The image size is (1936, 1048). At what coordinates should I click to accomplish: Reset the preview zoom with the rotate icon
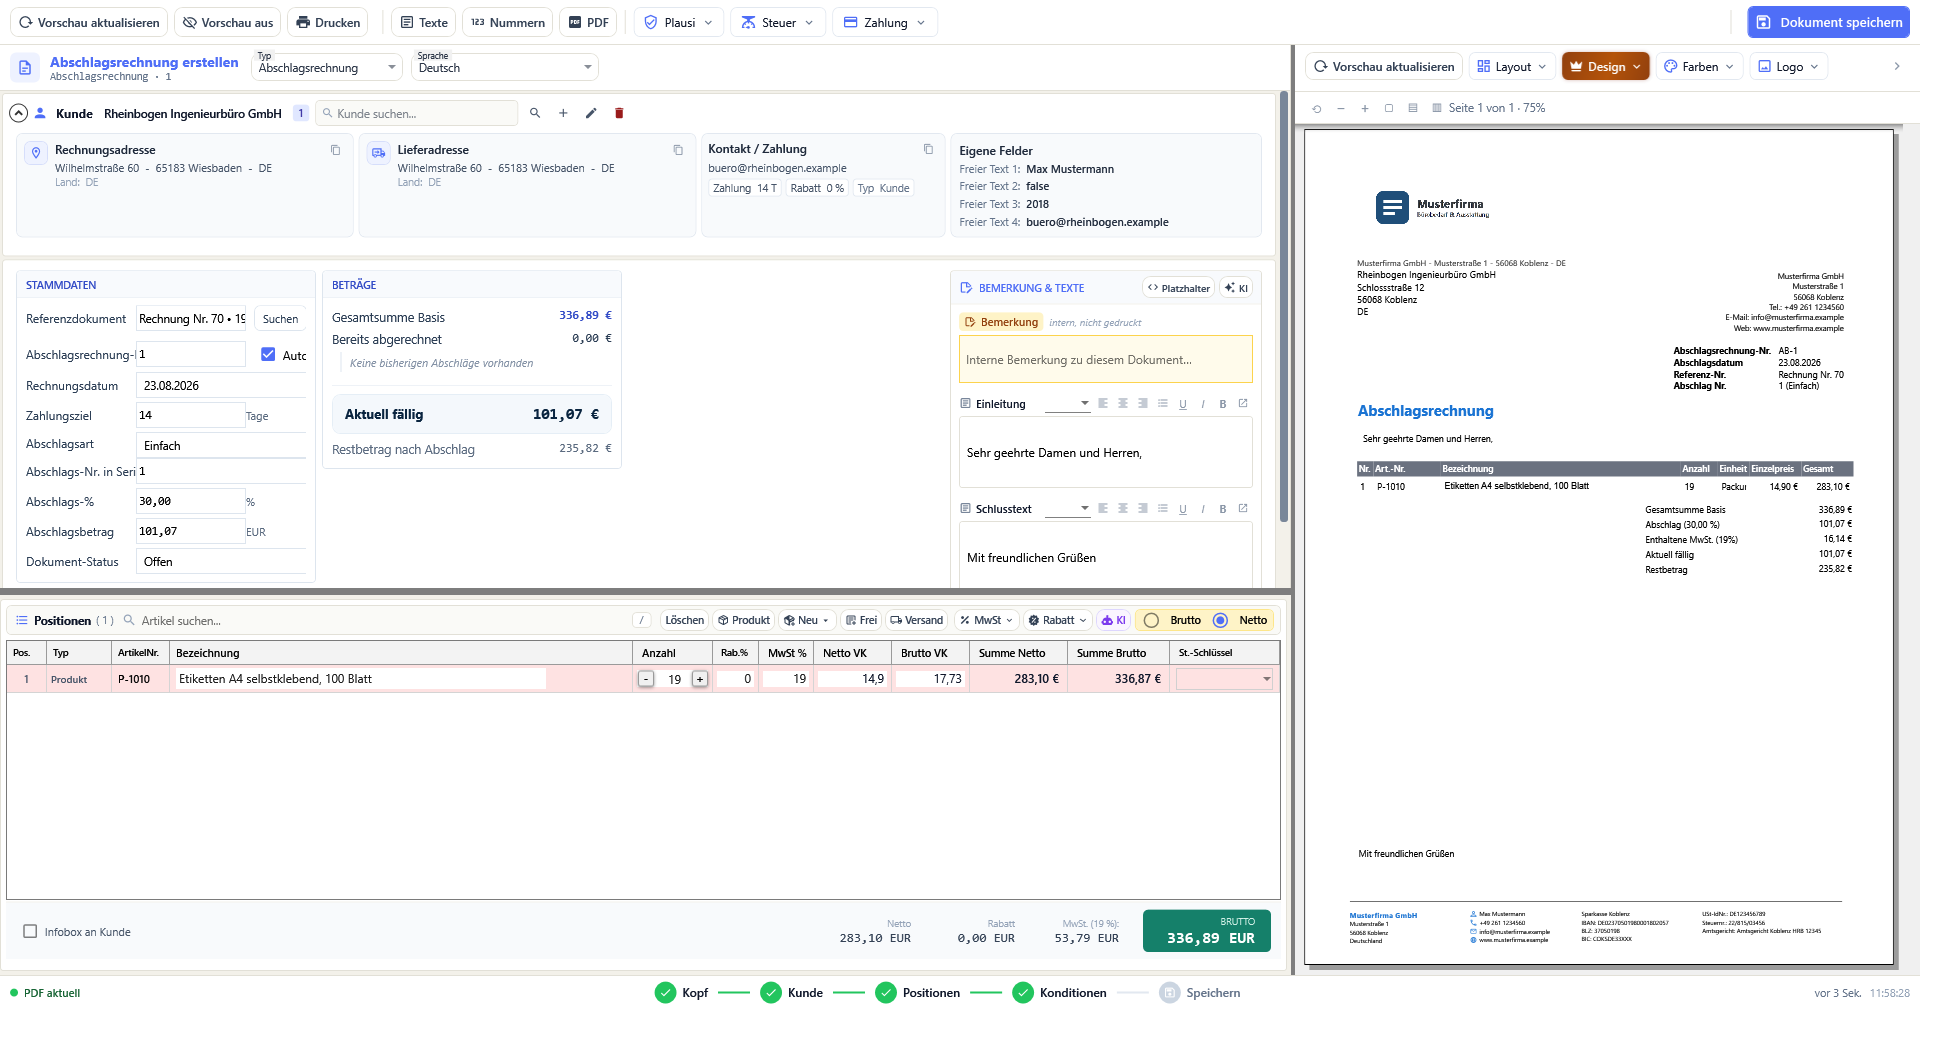[1317, 108]
